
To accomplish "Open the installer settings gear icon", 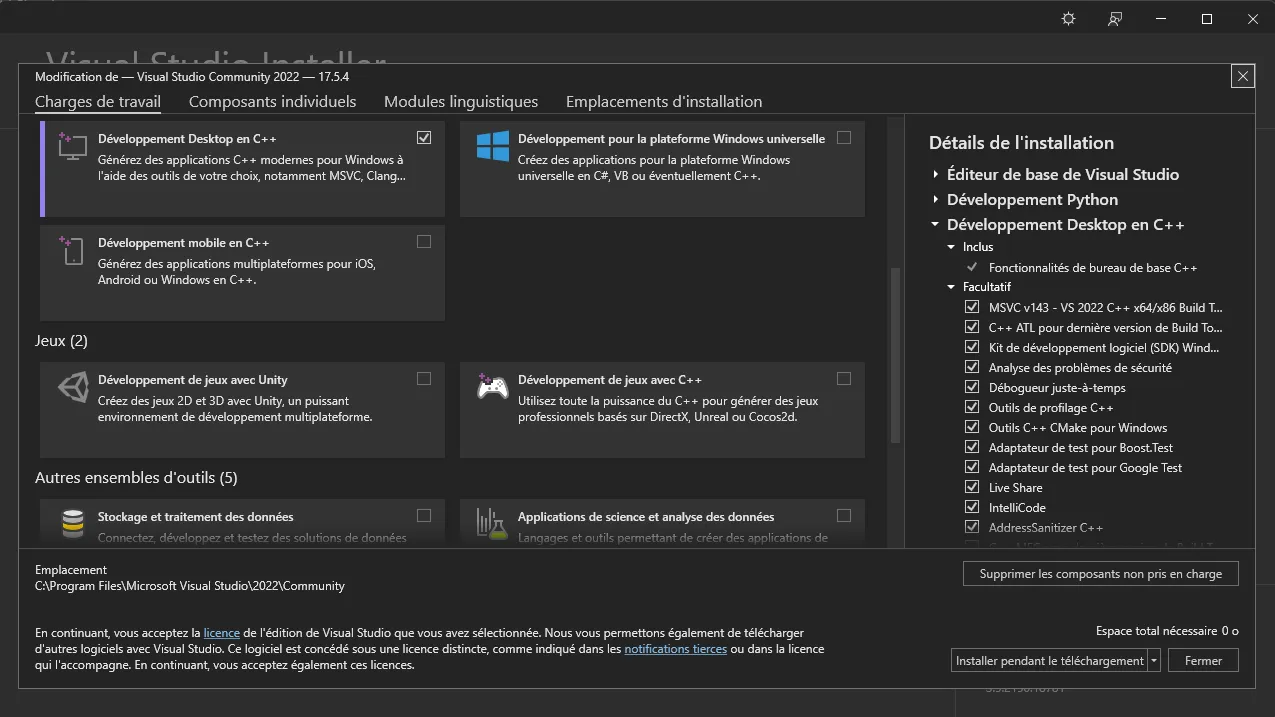I will point(1067,17).
